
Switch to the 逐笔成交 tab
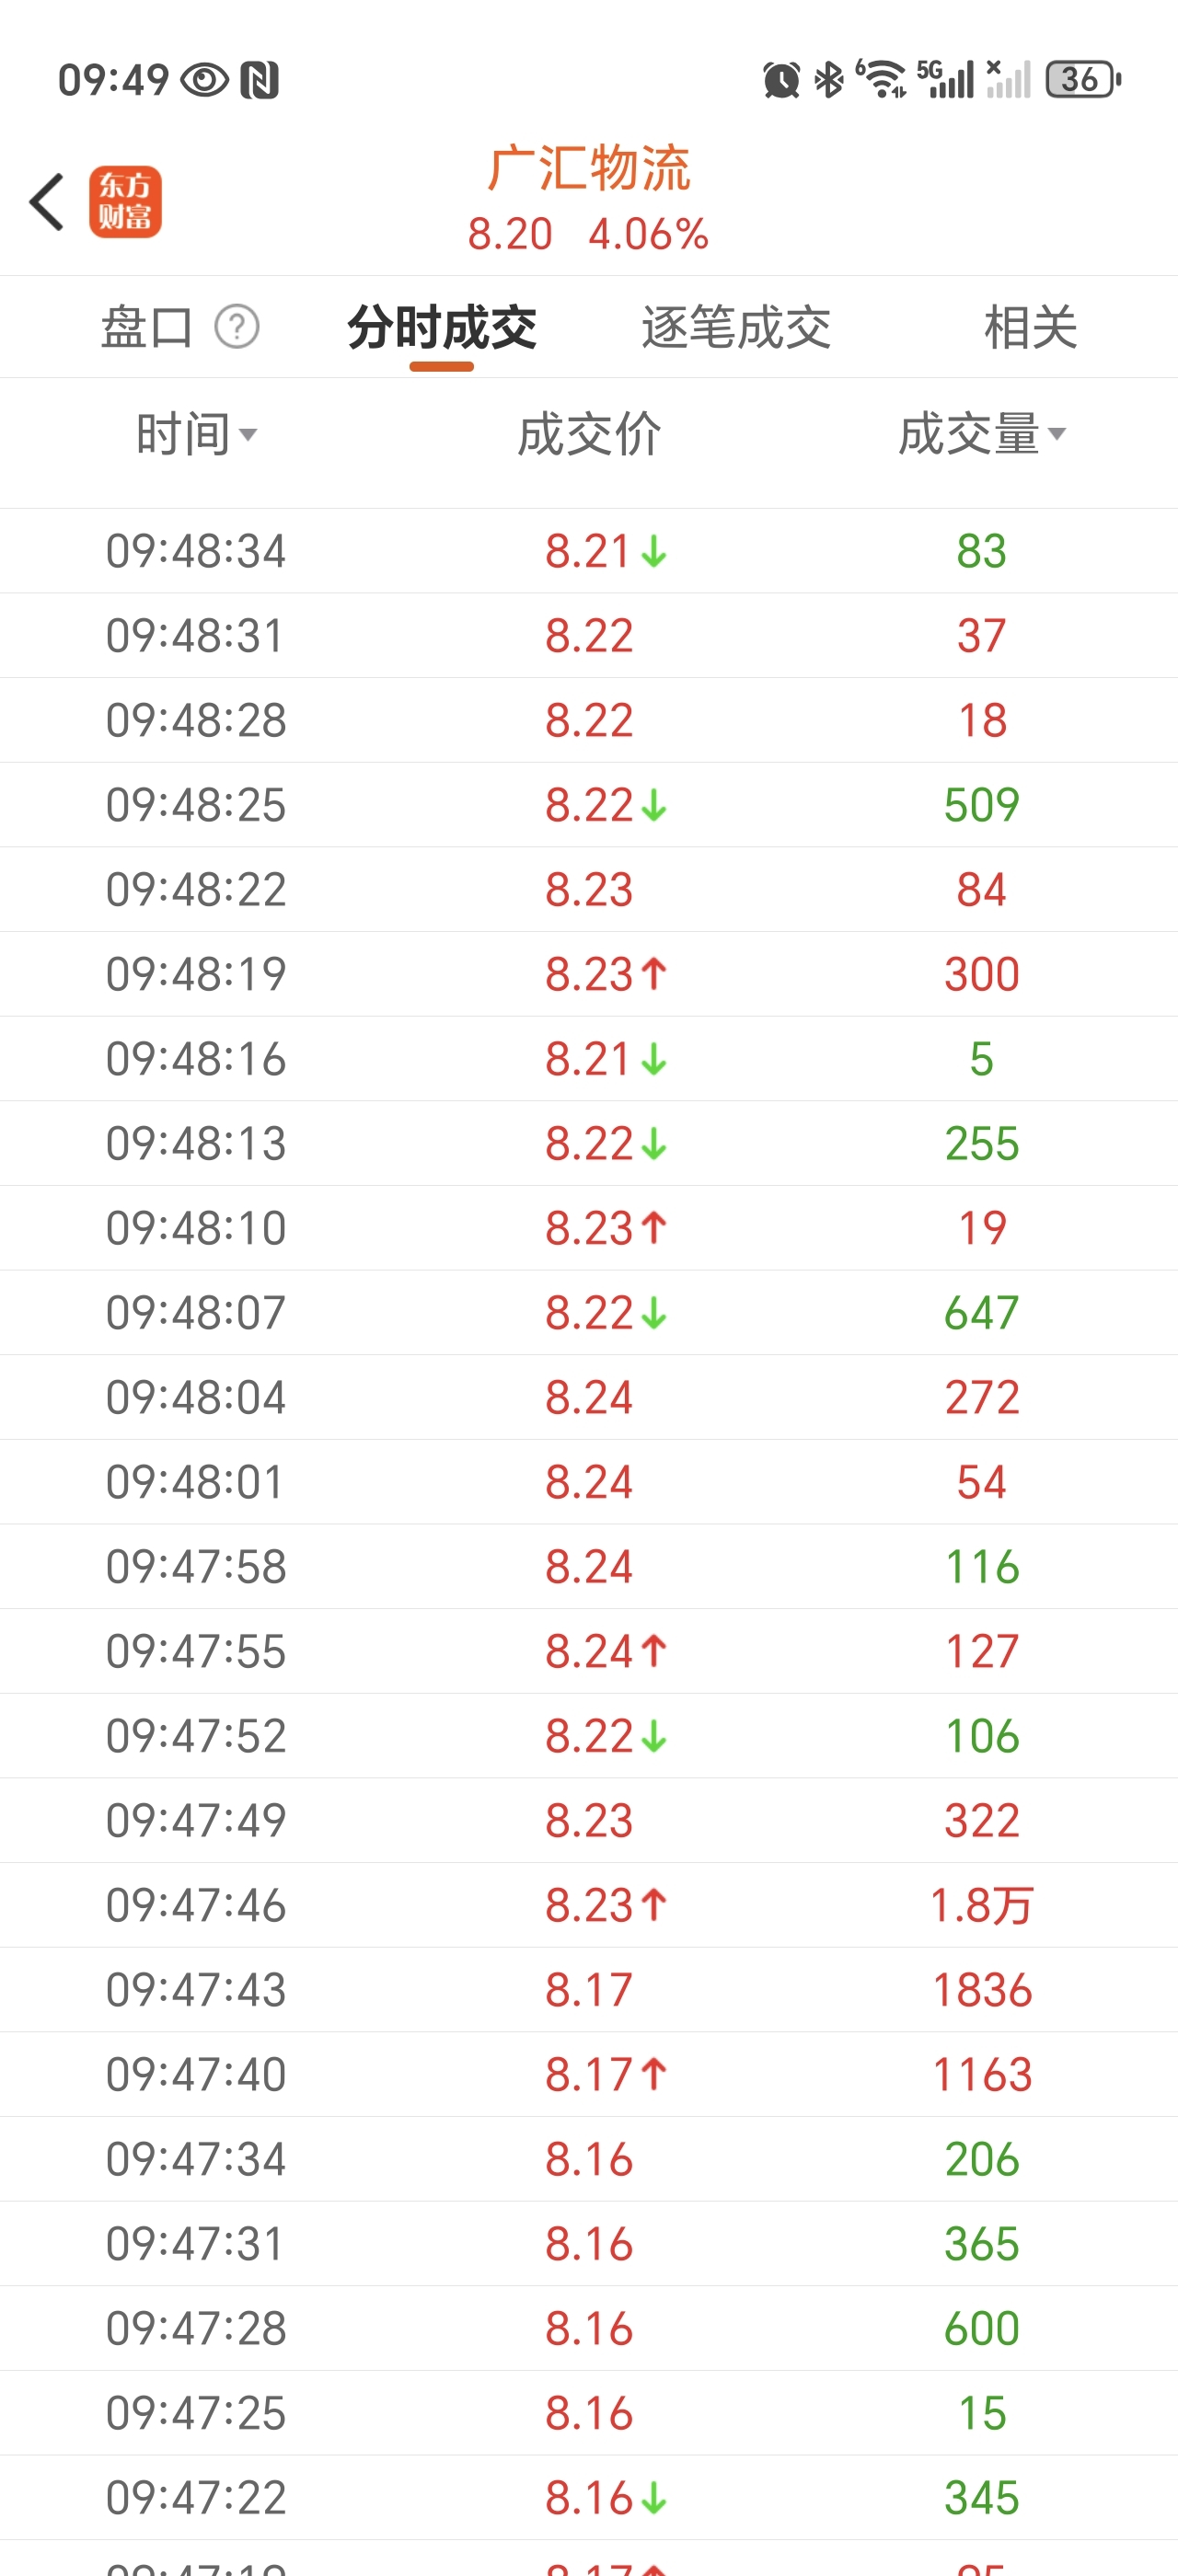point(736,327)
